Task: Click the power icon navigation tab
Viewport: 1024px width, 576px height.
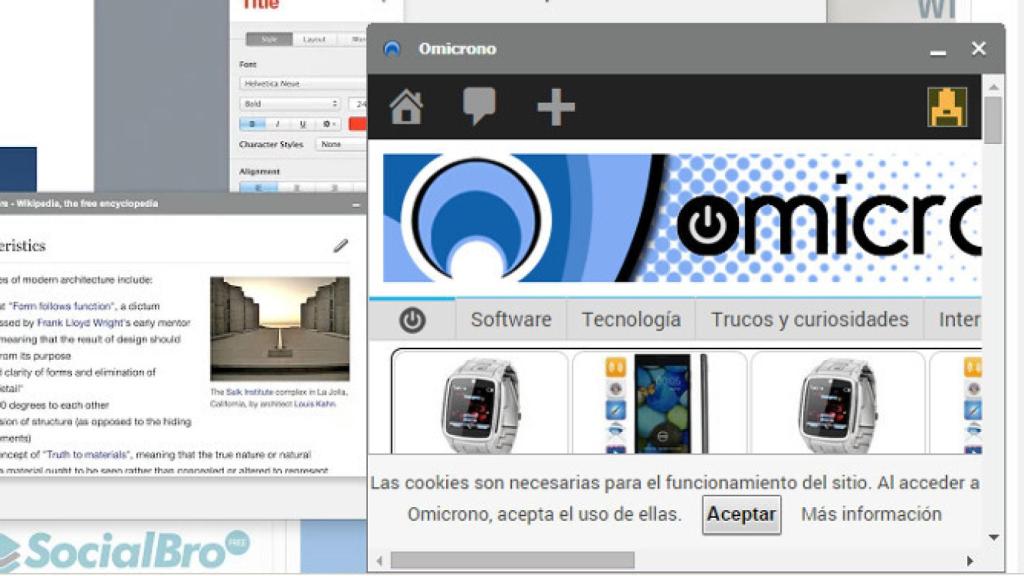Action: pos(412,320)
